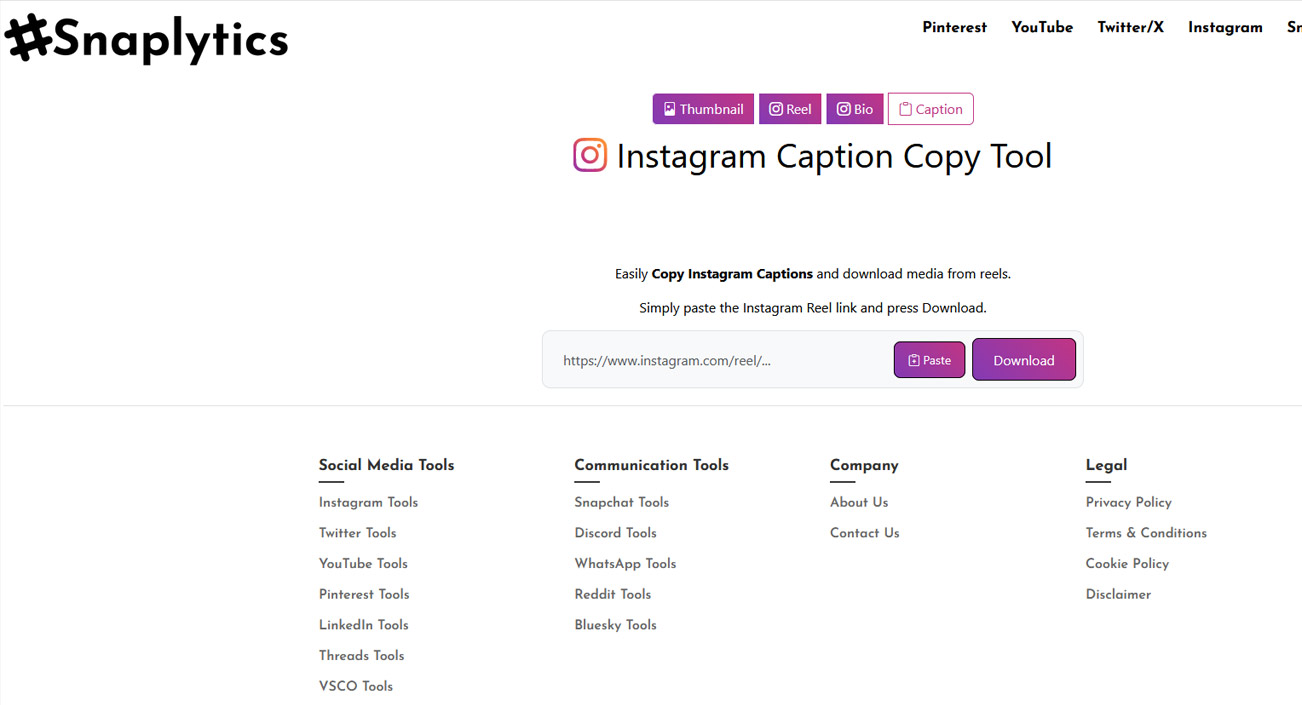Open YouTube in the top navigation
1302x705 pixels.
pyautogui.click(x=1042, y=27)
